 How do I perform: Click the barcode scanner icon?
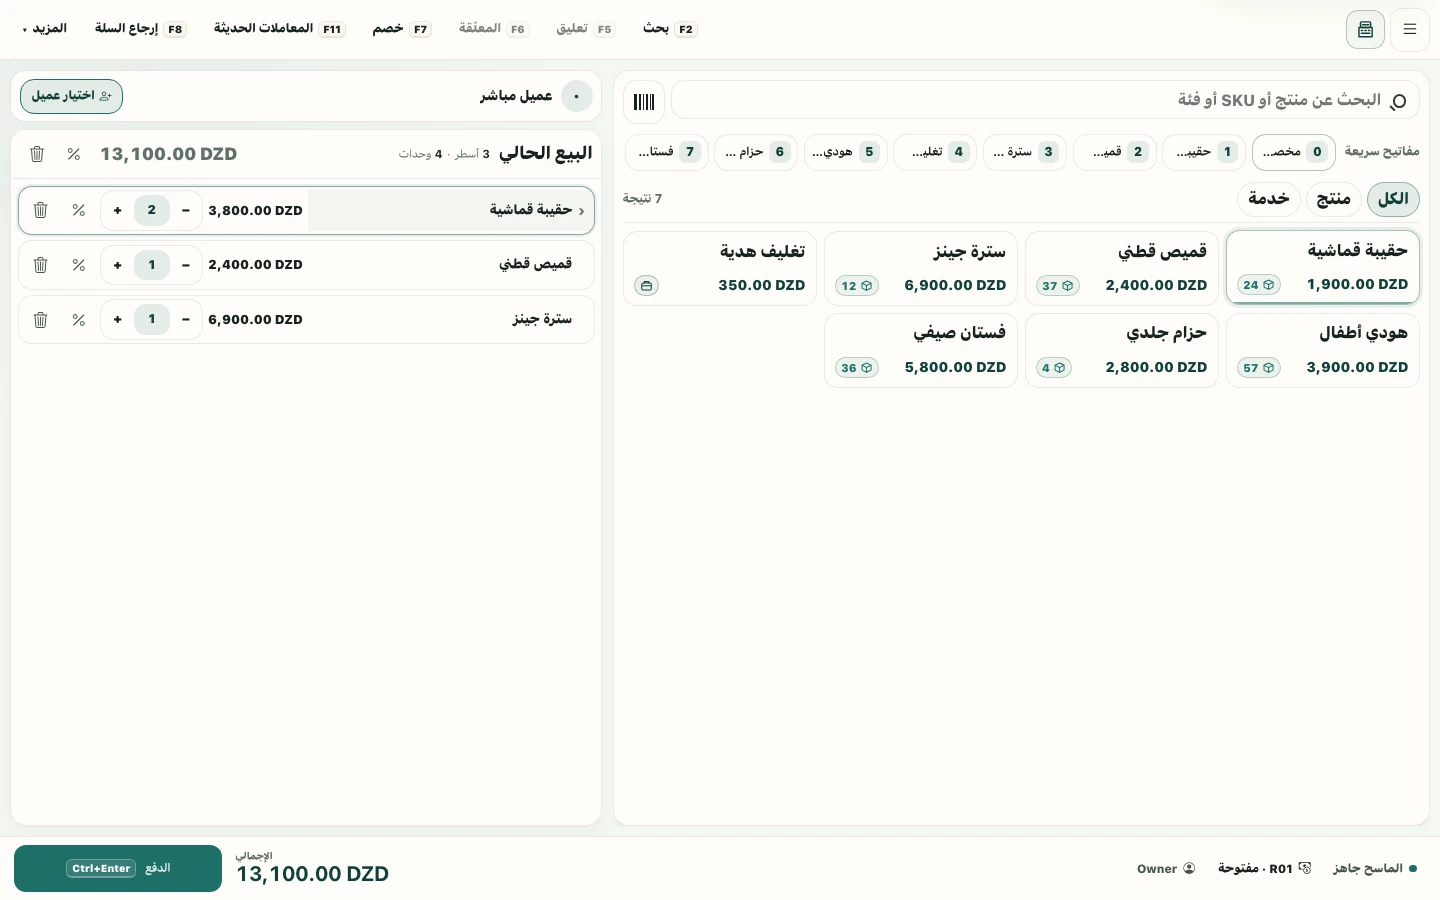point(644,101)
